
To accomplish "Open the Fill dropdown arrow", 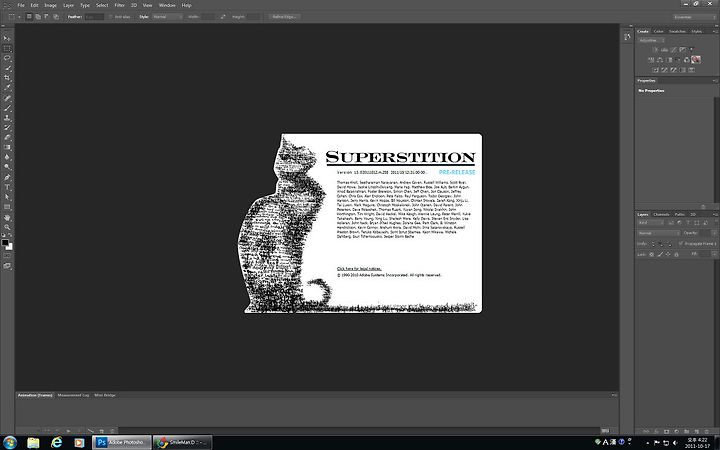I will (x=714, y=254).
